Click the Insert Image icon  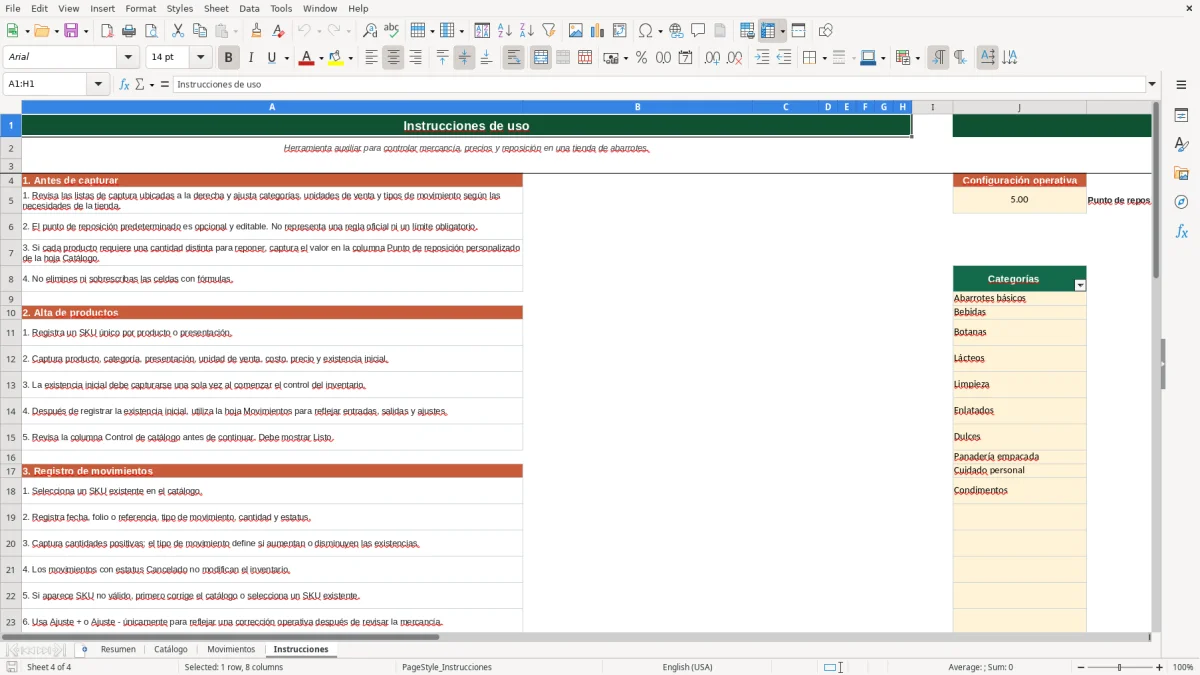[576, 31]
